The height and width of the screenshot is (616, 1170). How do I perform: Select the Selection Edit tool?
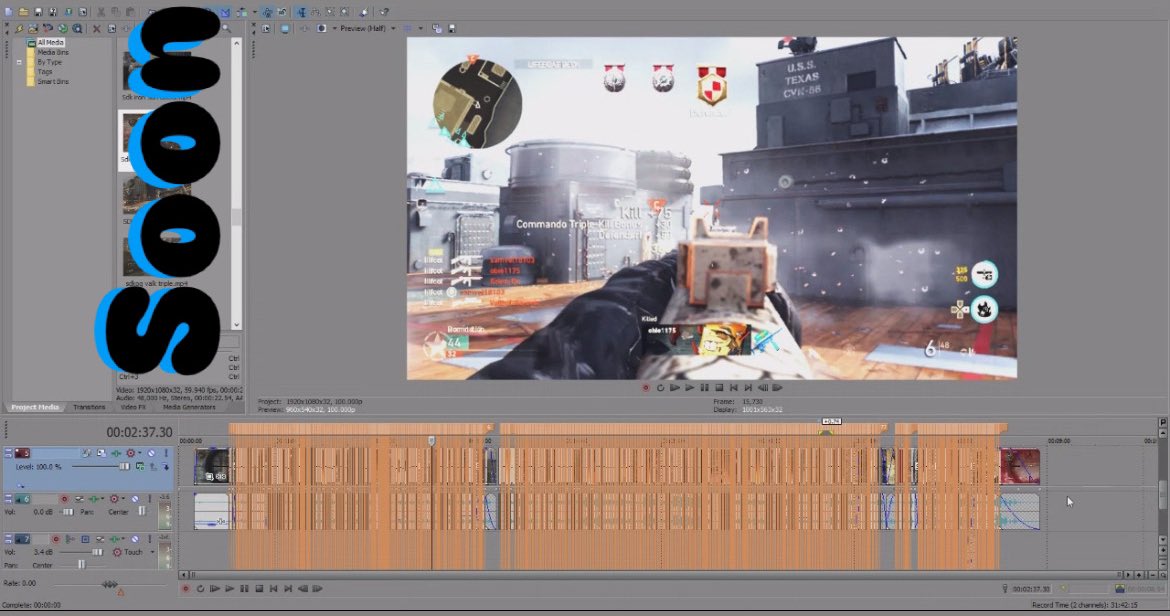tap(330, 12)
